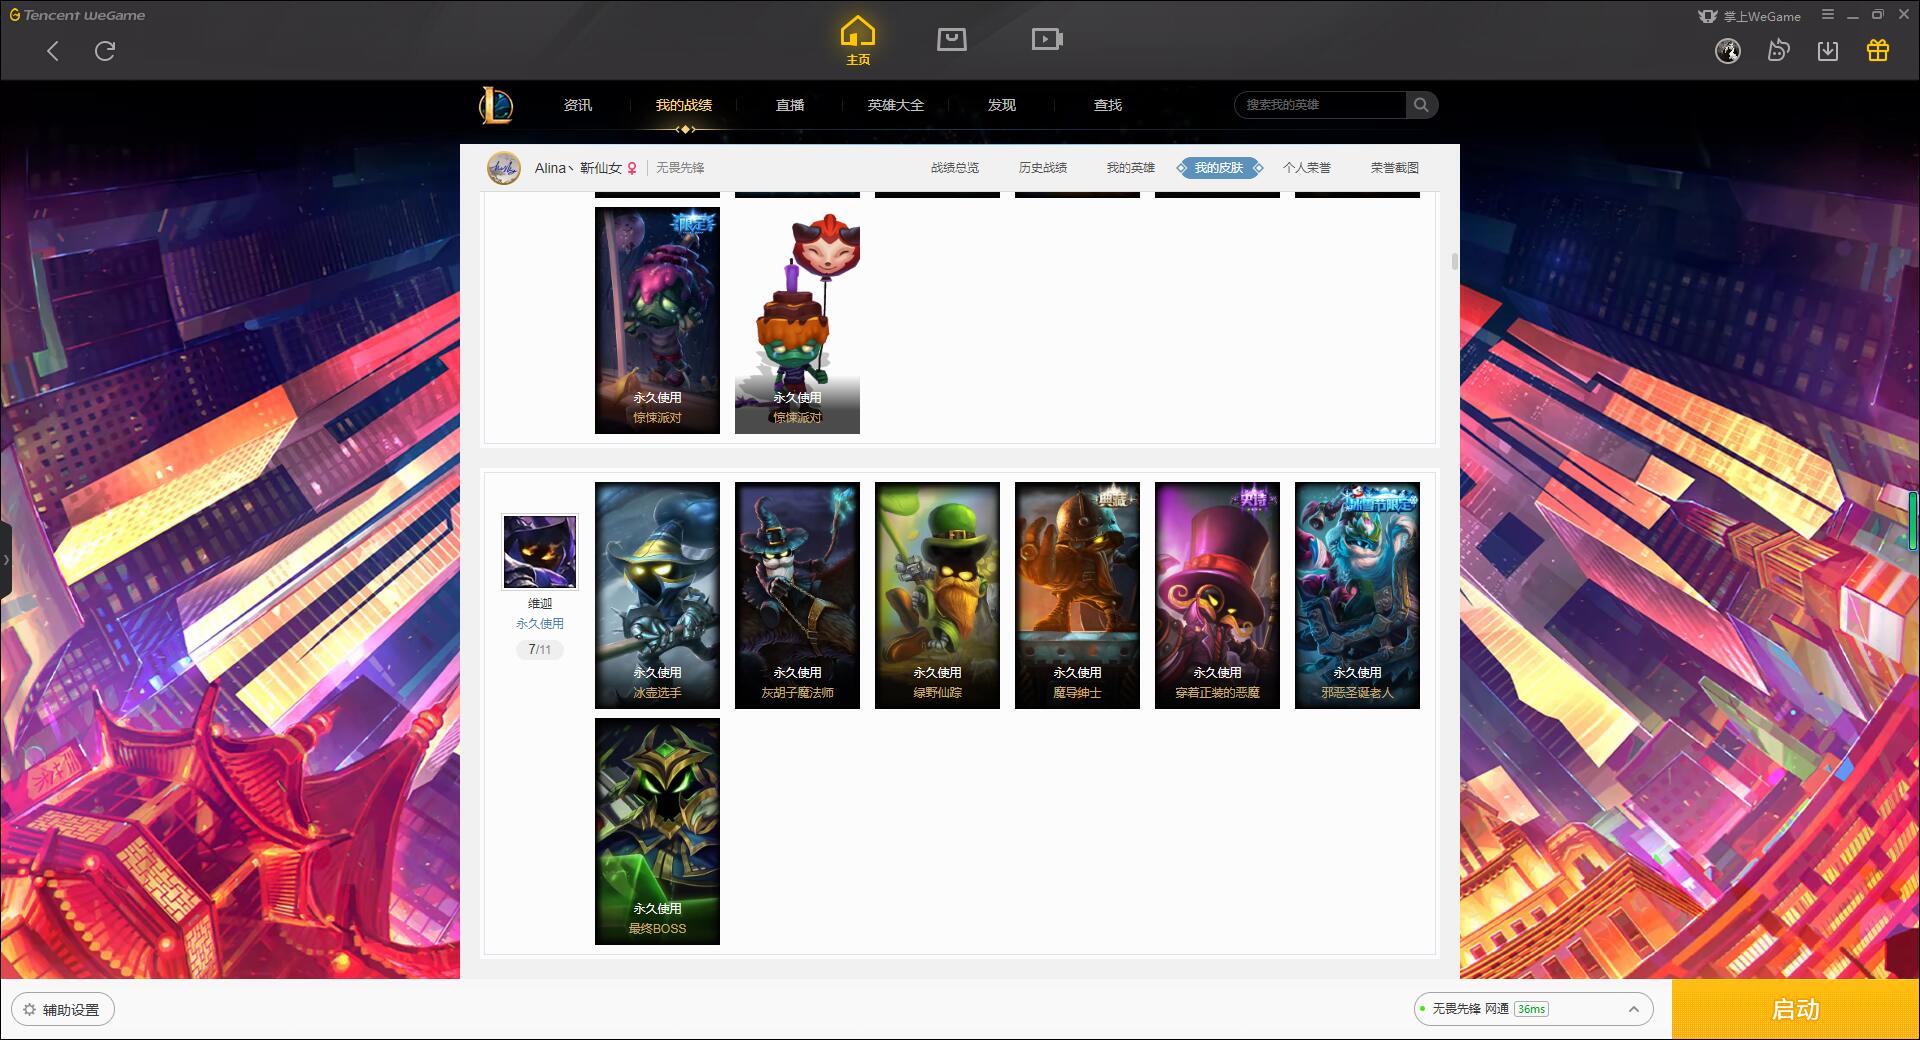Screen dimensions: 1920x1040
Task: Click the 搜索我的英雄 search field
Action: pos(1320,105)
